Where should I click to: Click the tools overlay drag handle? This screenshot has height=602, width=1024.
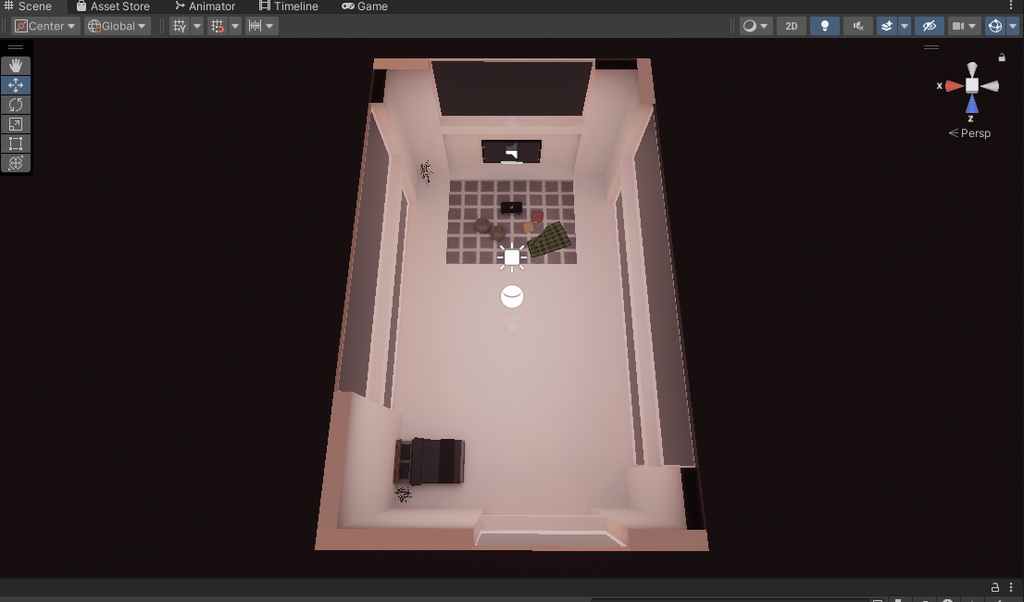tap(16, 47)
